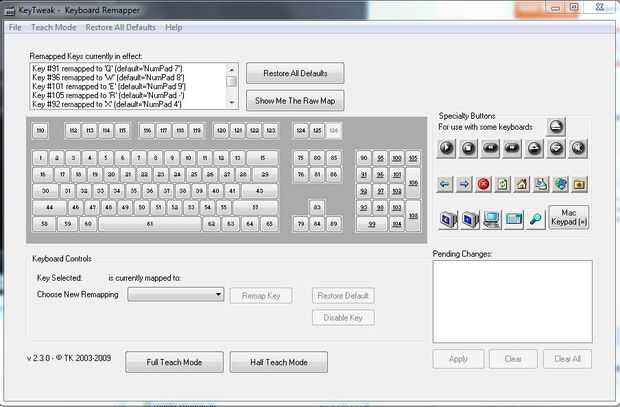Select the Wake monitor specialty button

tap(470, 218)
